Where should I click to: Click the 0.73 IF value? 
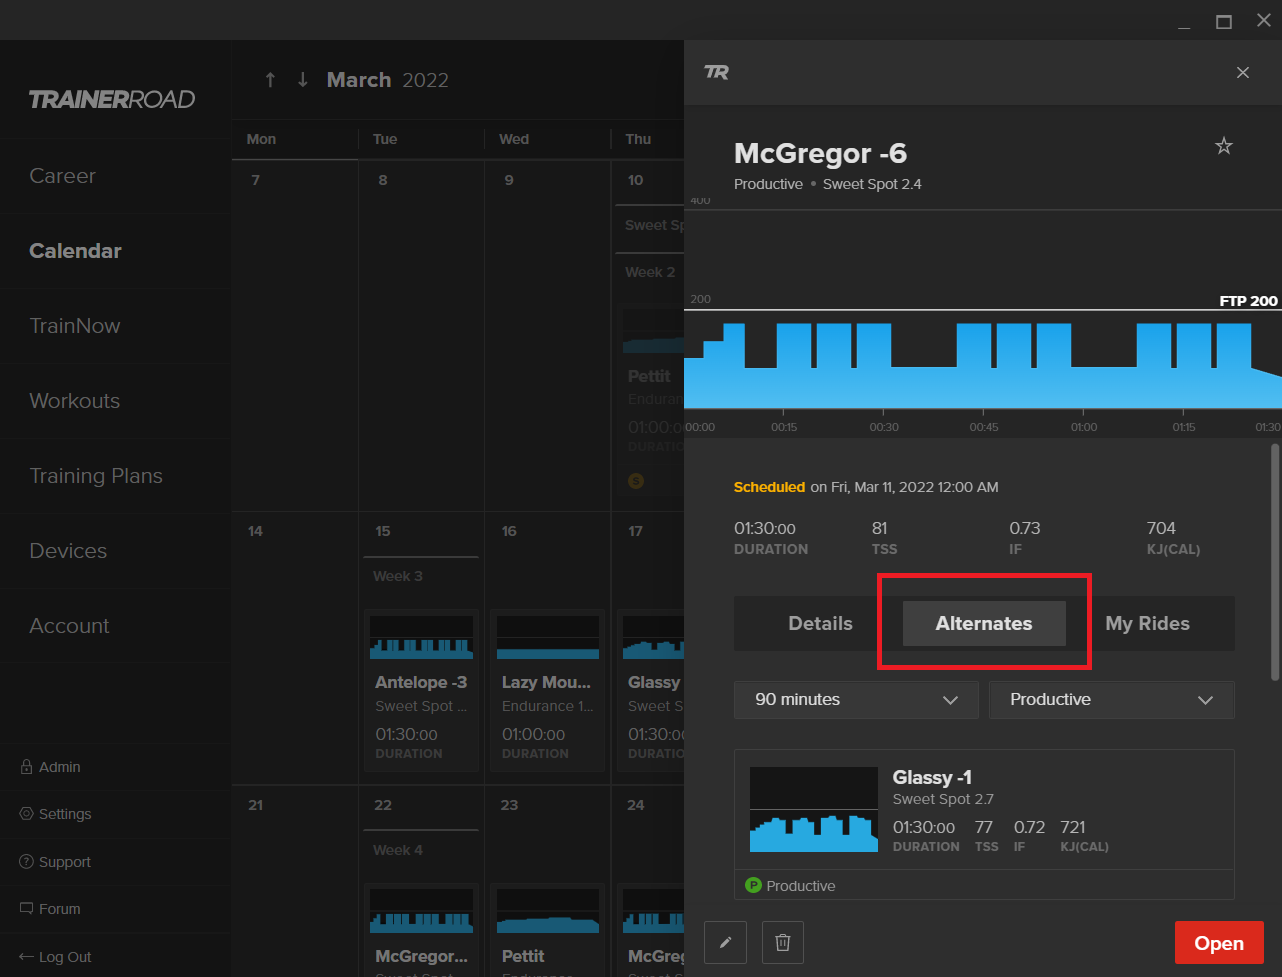coord(1025,528)
